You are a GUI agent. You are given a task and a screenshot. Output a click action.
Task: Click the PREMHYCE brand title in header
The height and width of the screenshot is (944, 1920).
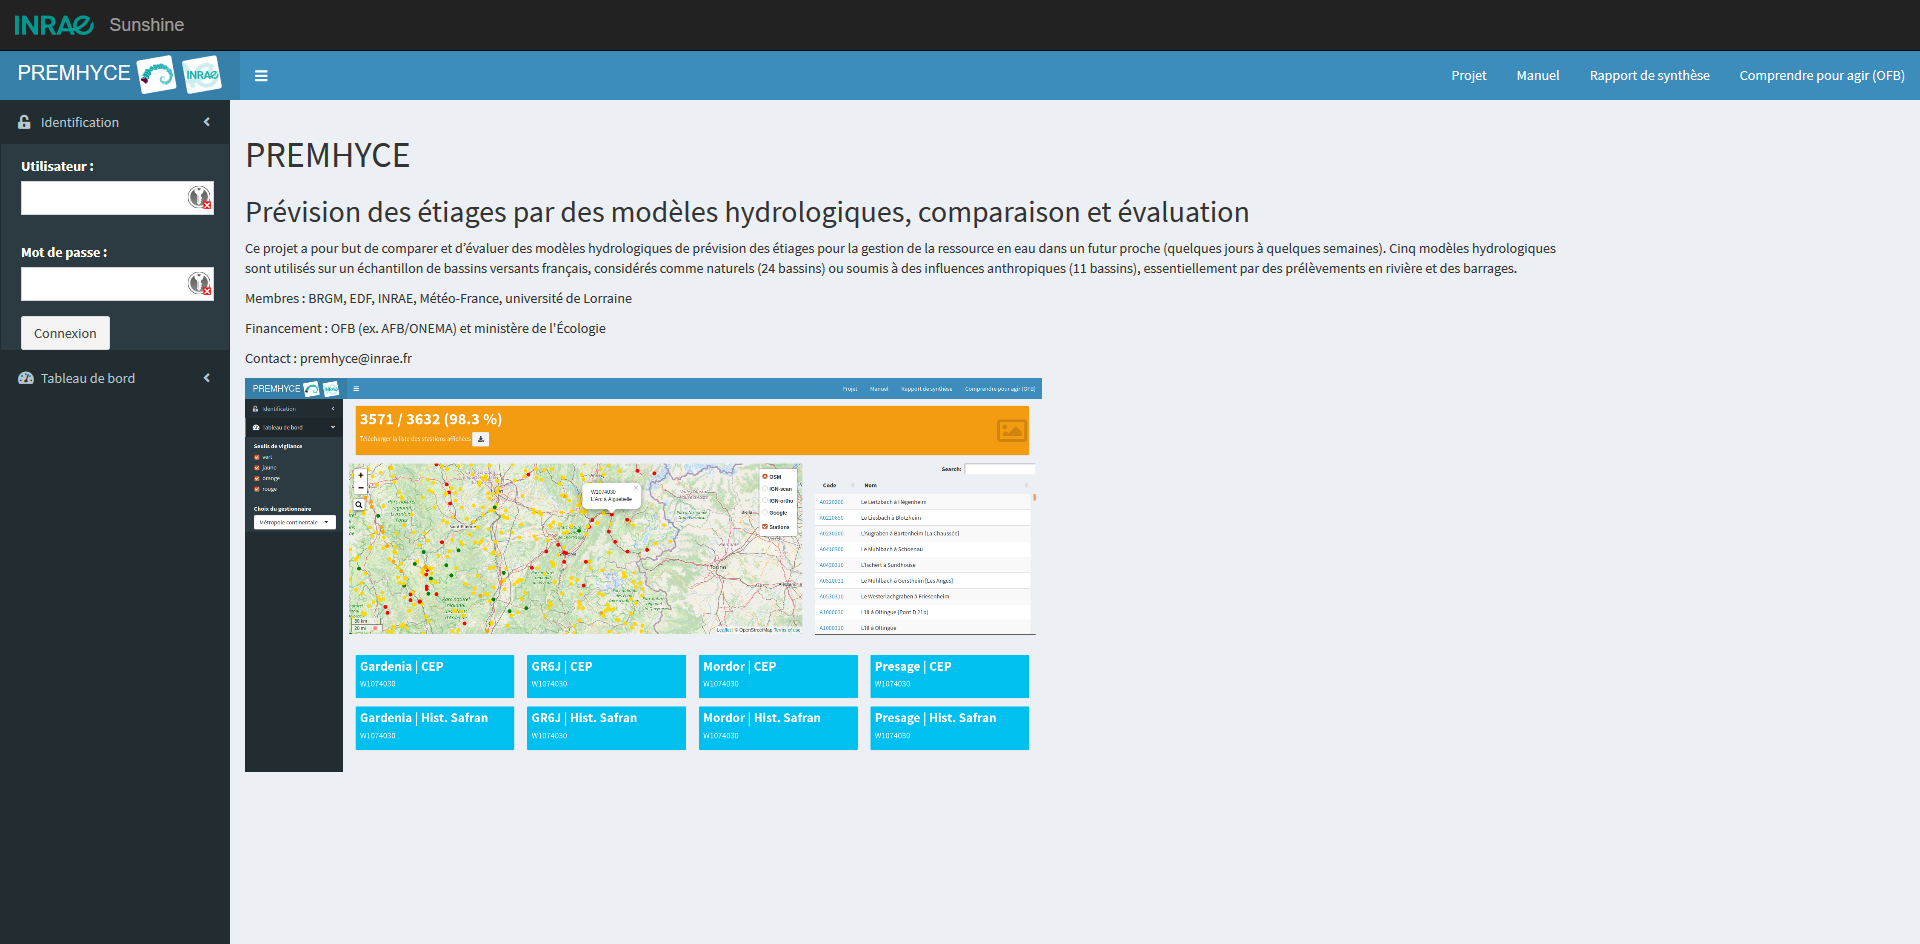(74, 73)
